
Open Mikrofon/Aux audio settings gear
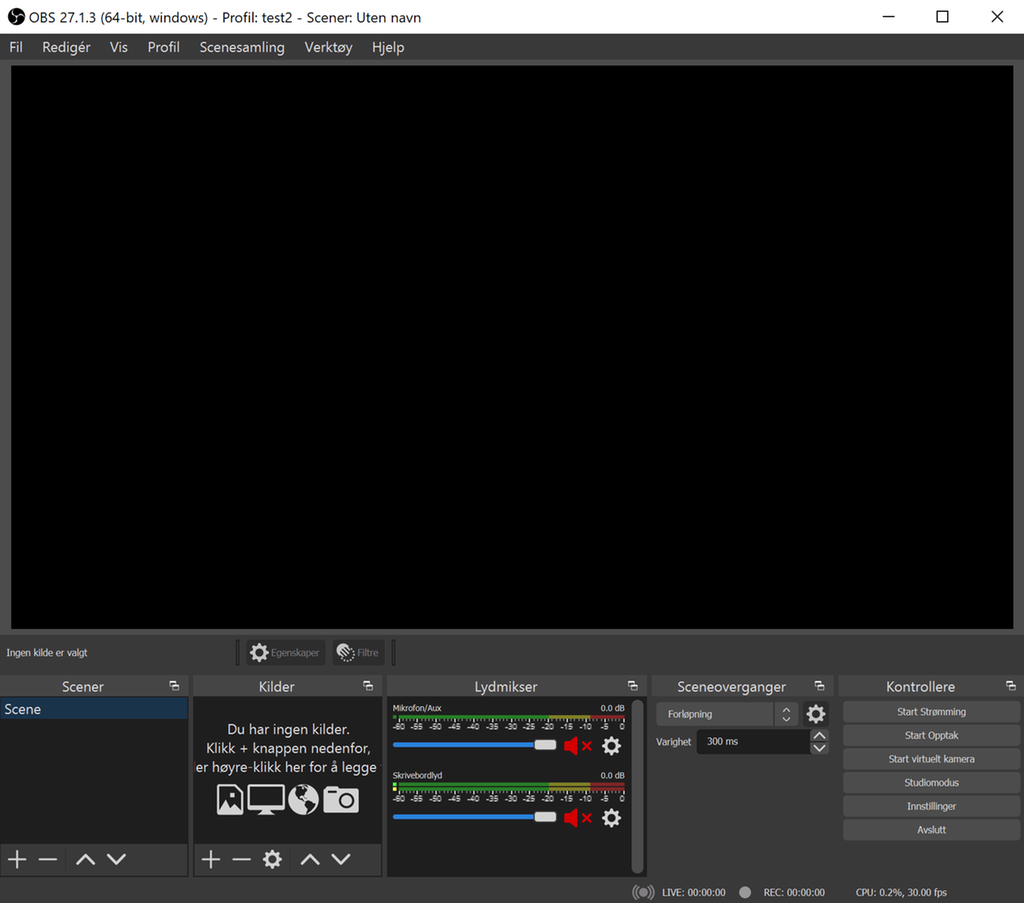click(x=611, y=746)
